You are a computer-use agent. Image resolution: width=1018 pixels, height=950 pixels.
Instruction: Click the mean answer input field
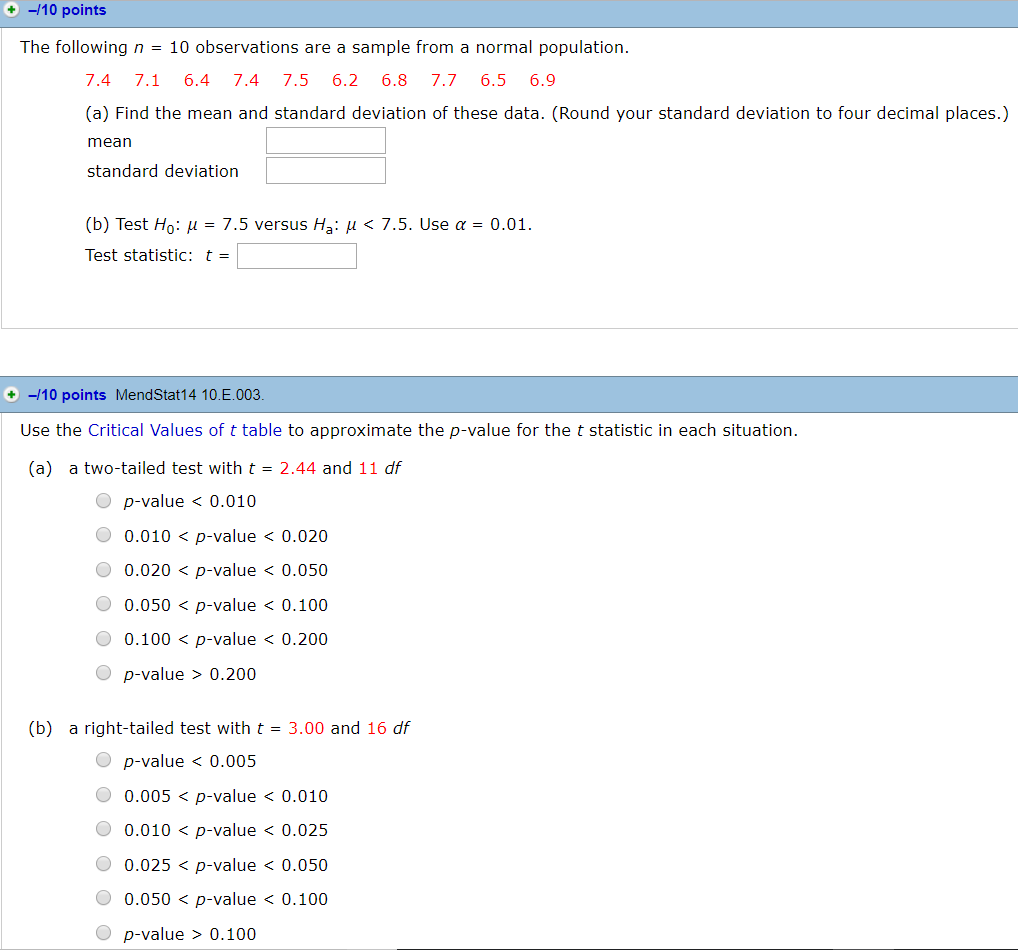pos(325,140)
